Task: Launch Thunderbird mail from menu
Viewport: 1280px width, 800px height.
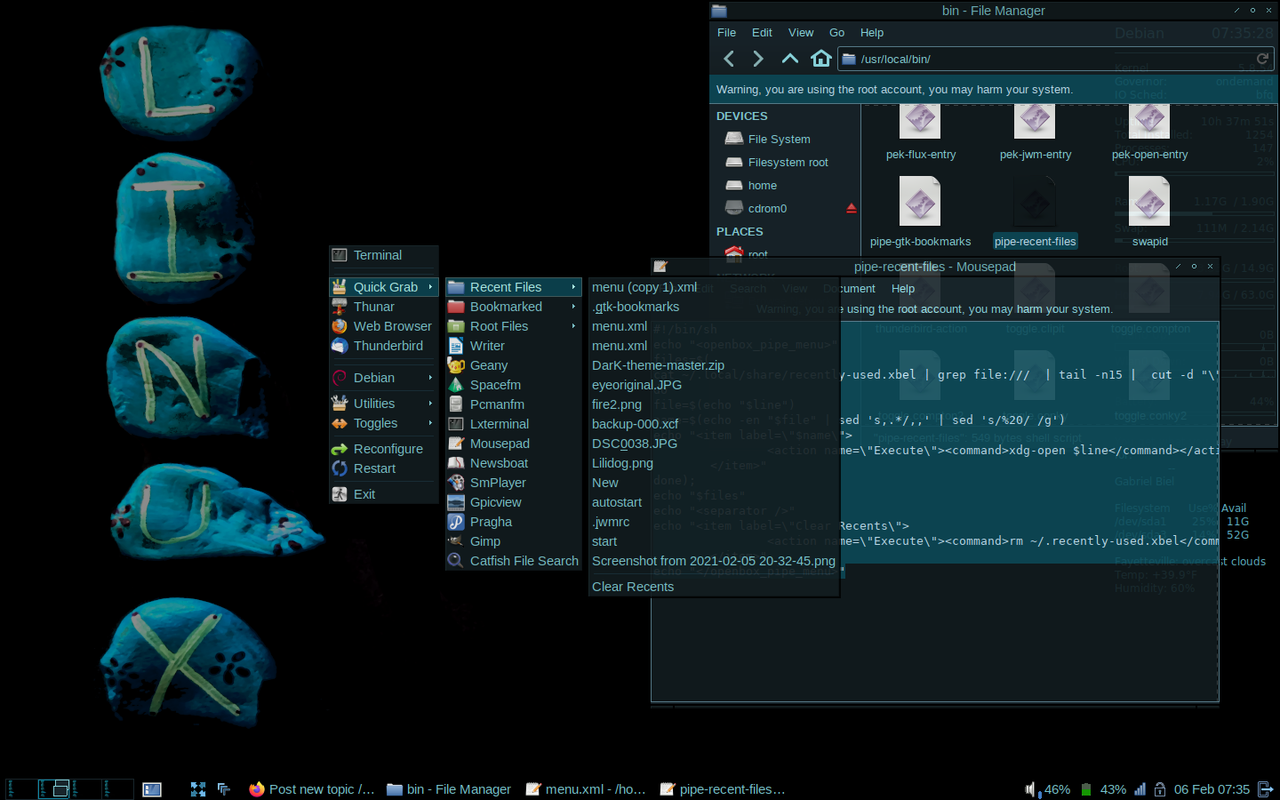Action: [384, 346]
